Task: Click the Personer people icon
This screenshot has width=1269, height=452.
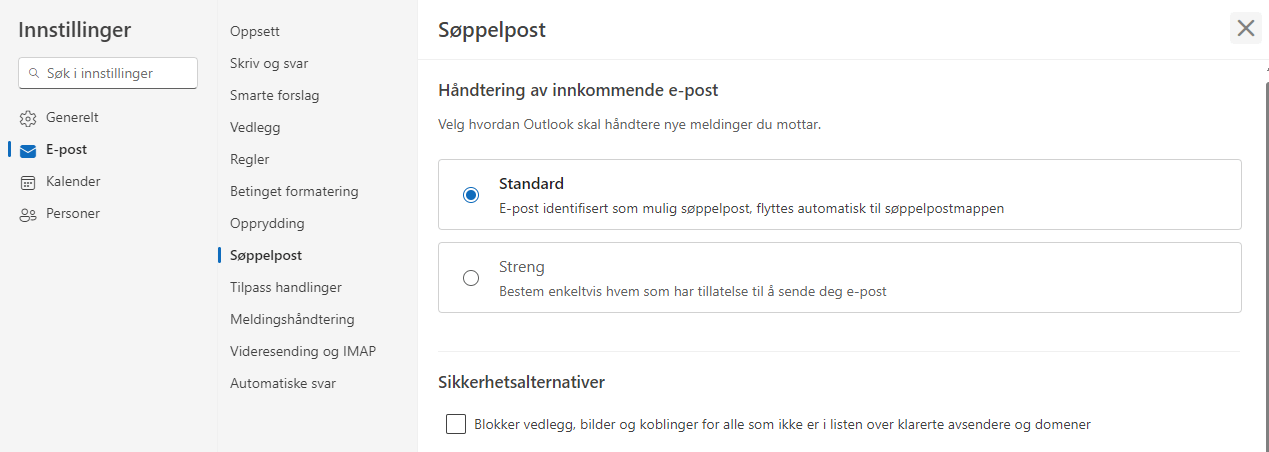Action: click(28, 214)
